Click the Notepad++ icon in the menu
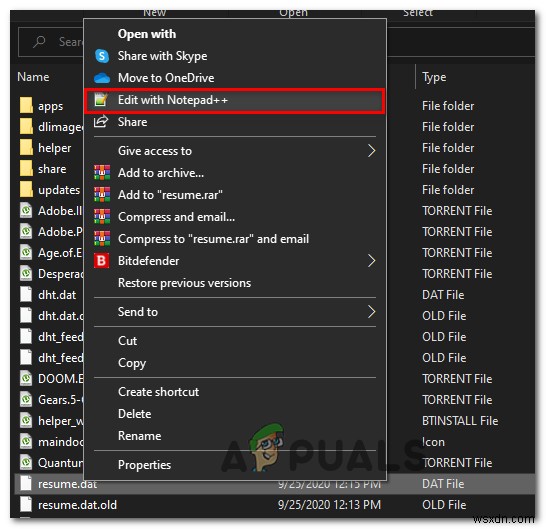Image resolution: width=546 pixels, height=529 pixels. coord(101,100)
